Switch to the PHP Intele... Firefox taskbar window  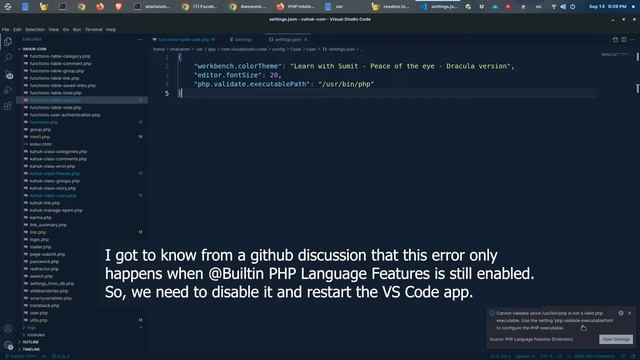(x=296, y=7)
